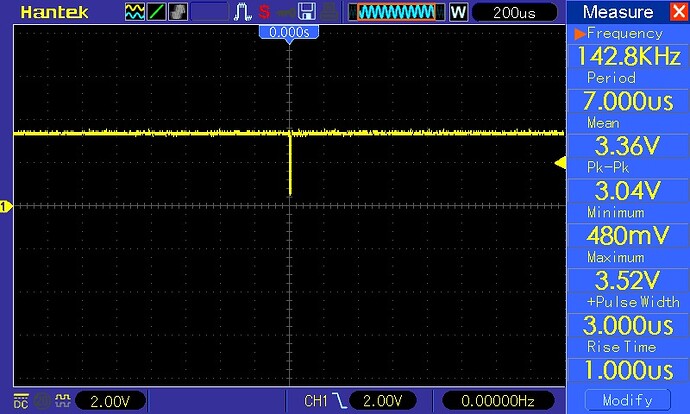Click the grayed printer icon
690x414 pixels.
click(329, 12)
